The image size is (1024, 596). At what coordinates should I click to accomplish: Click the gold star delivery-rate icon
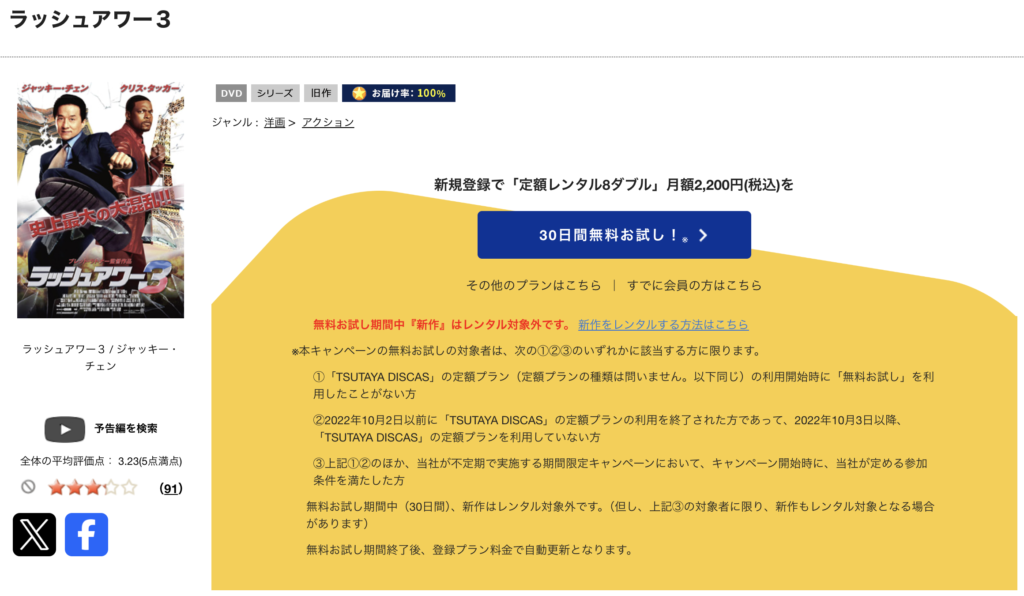coord(358,93)
